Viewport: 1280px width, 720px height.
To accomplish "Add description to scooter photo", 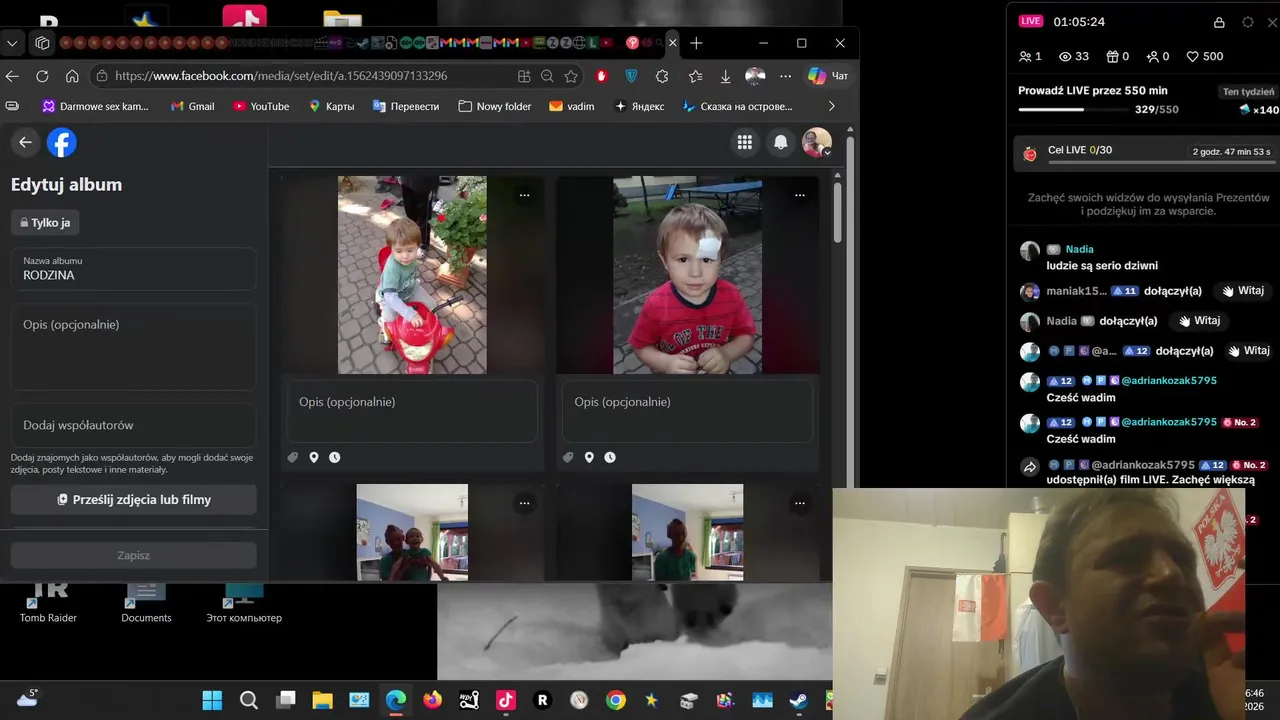I will coord(412,411).
